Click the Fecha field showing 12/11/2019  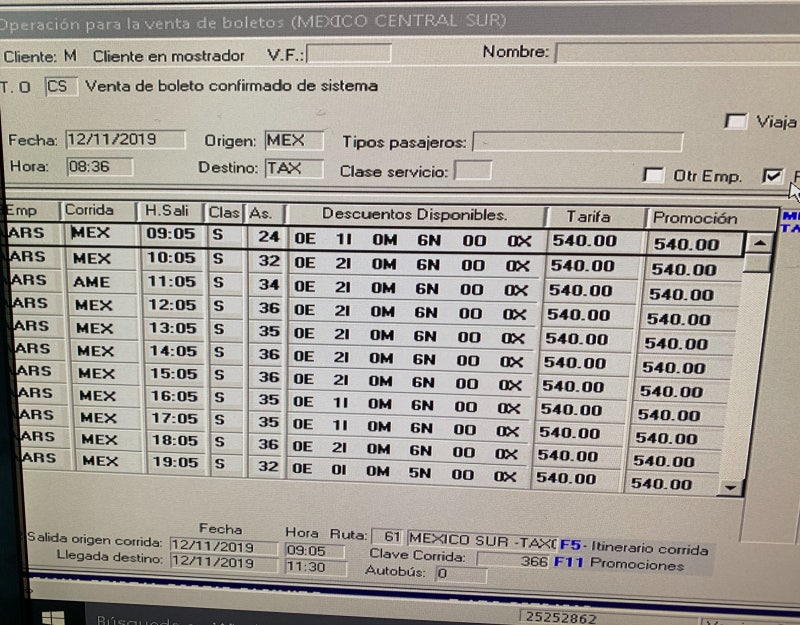(x=126, y=139)
